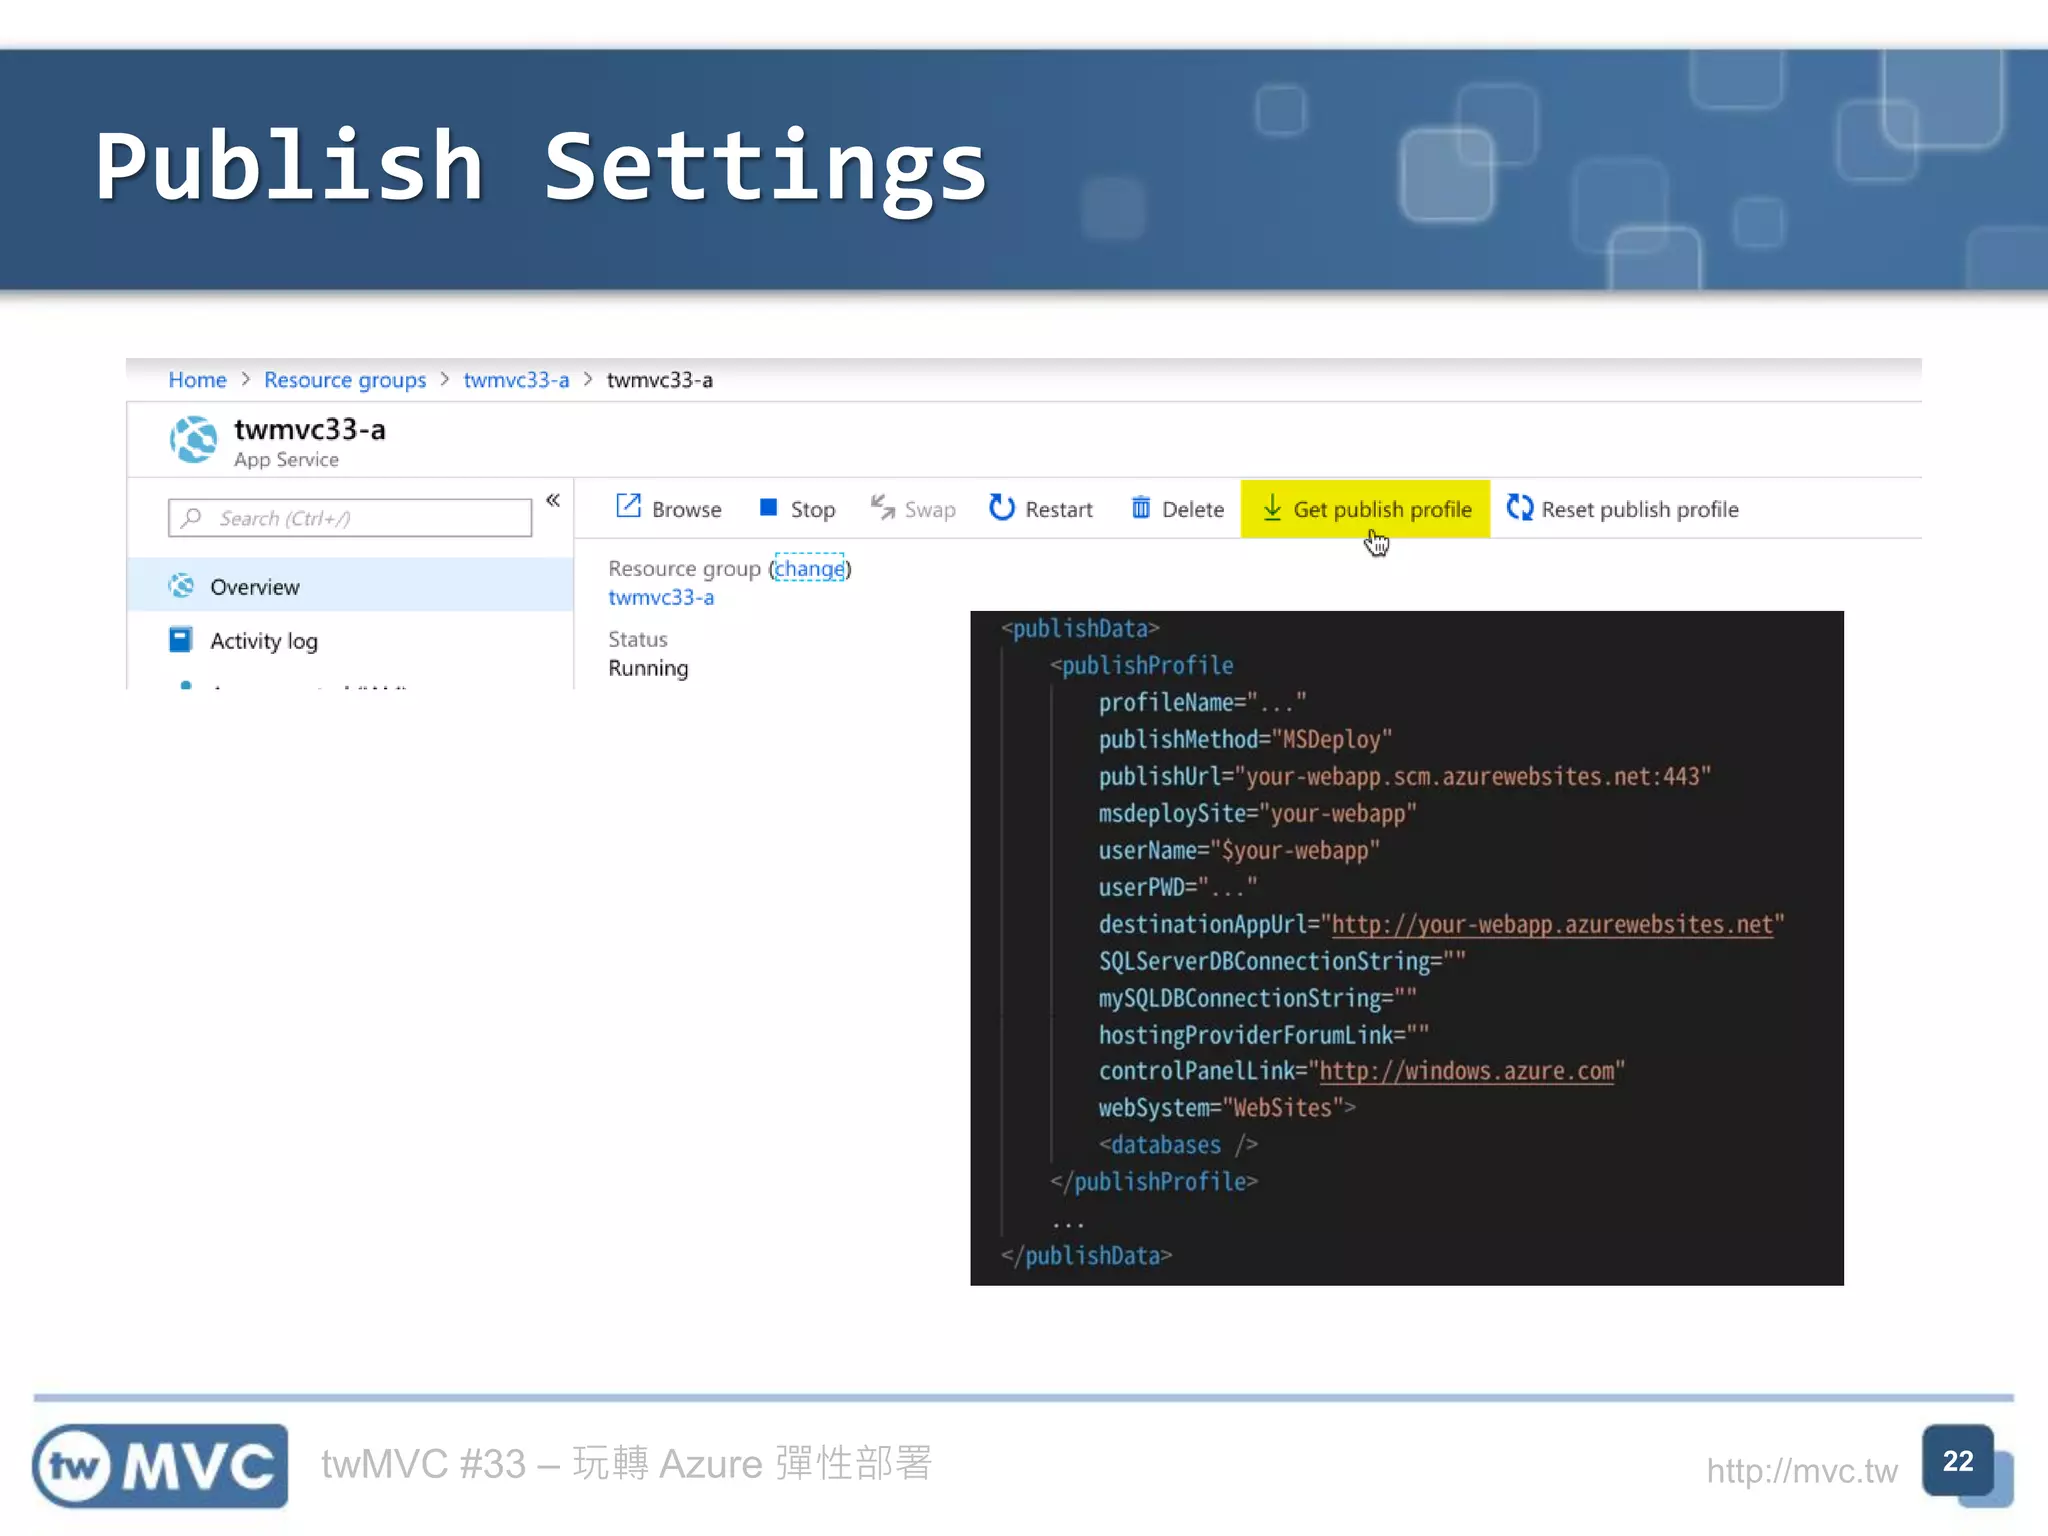Click the Delete label in the toolbar

[1192, 510]
